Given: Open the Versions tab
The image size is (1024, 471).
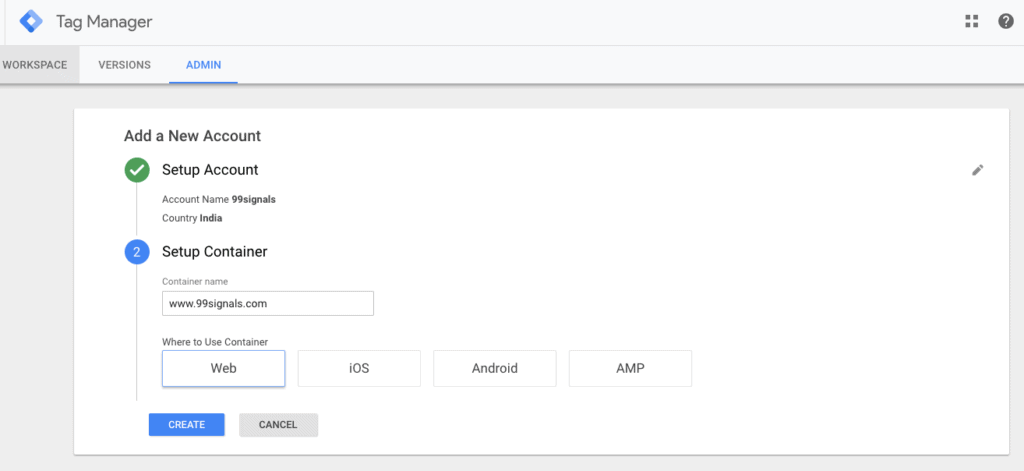Looking at the screenshot, I should 124,65.
